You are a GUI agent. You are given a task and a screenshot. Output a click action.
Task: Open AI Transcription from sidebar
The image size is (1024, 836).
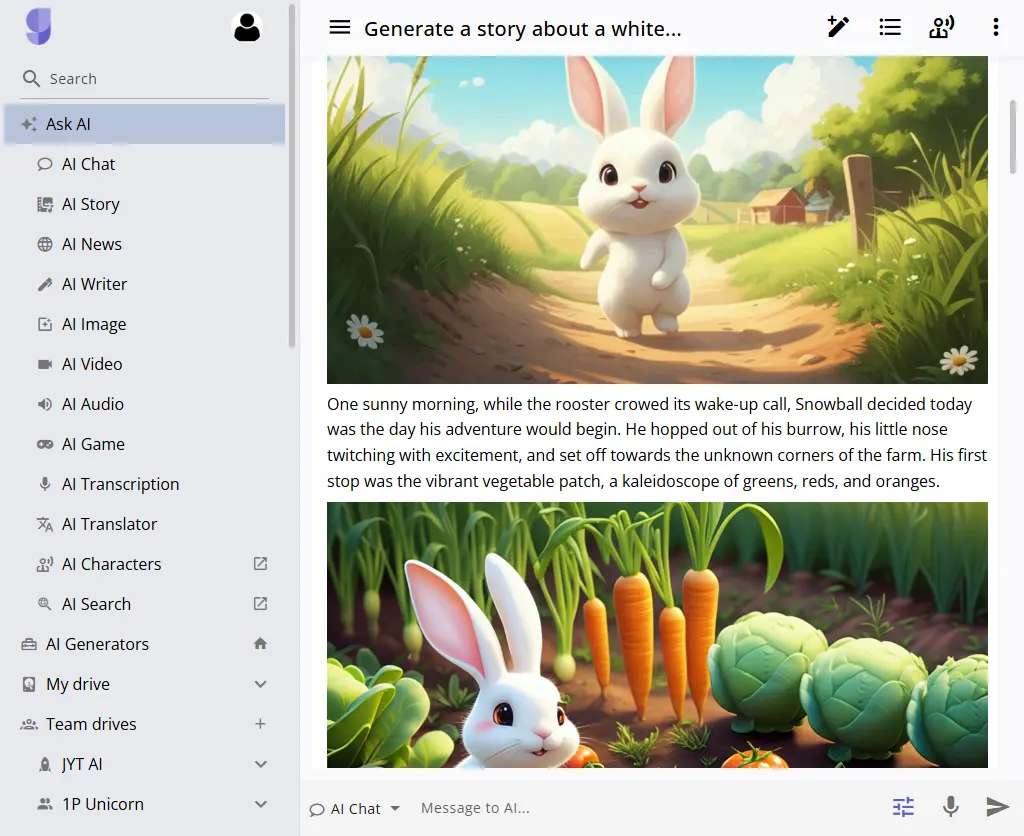(x=144, y=484)
